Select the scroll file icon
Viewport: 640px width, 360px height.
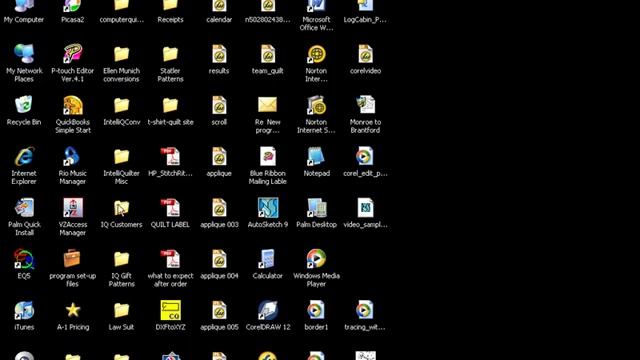(x=219, y=105)
